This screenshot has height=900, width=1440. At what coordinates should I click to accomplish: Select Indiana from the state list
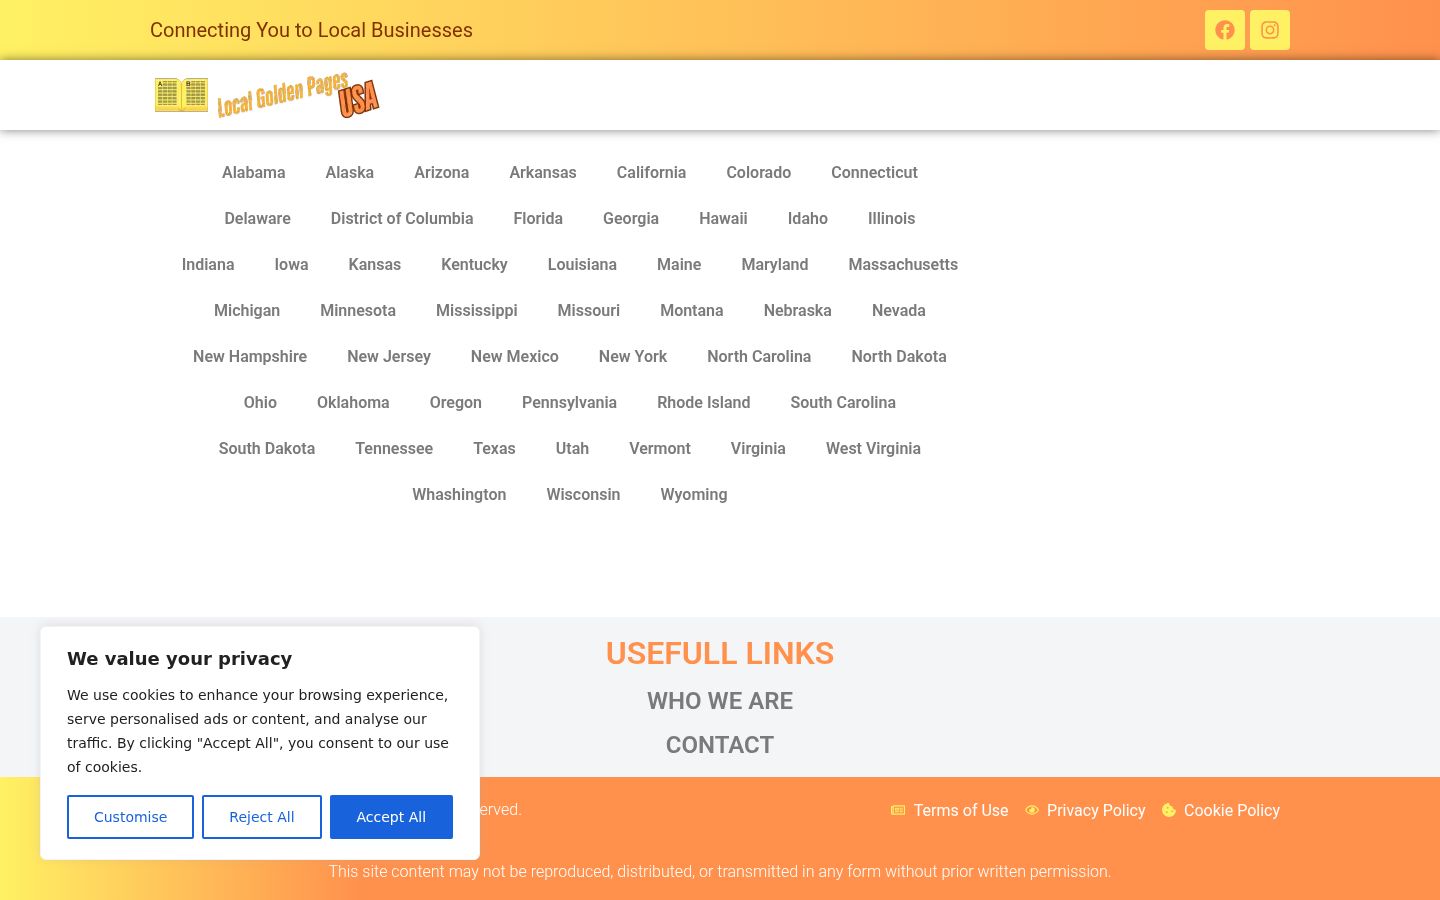pyautogui.click(x=208, y=264)
